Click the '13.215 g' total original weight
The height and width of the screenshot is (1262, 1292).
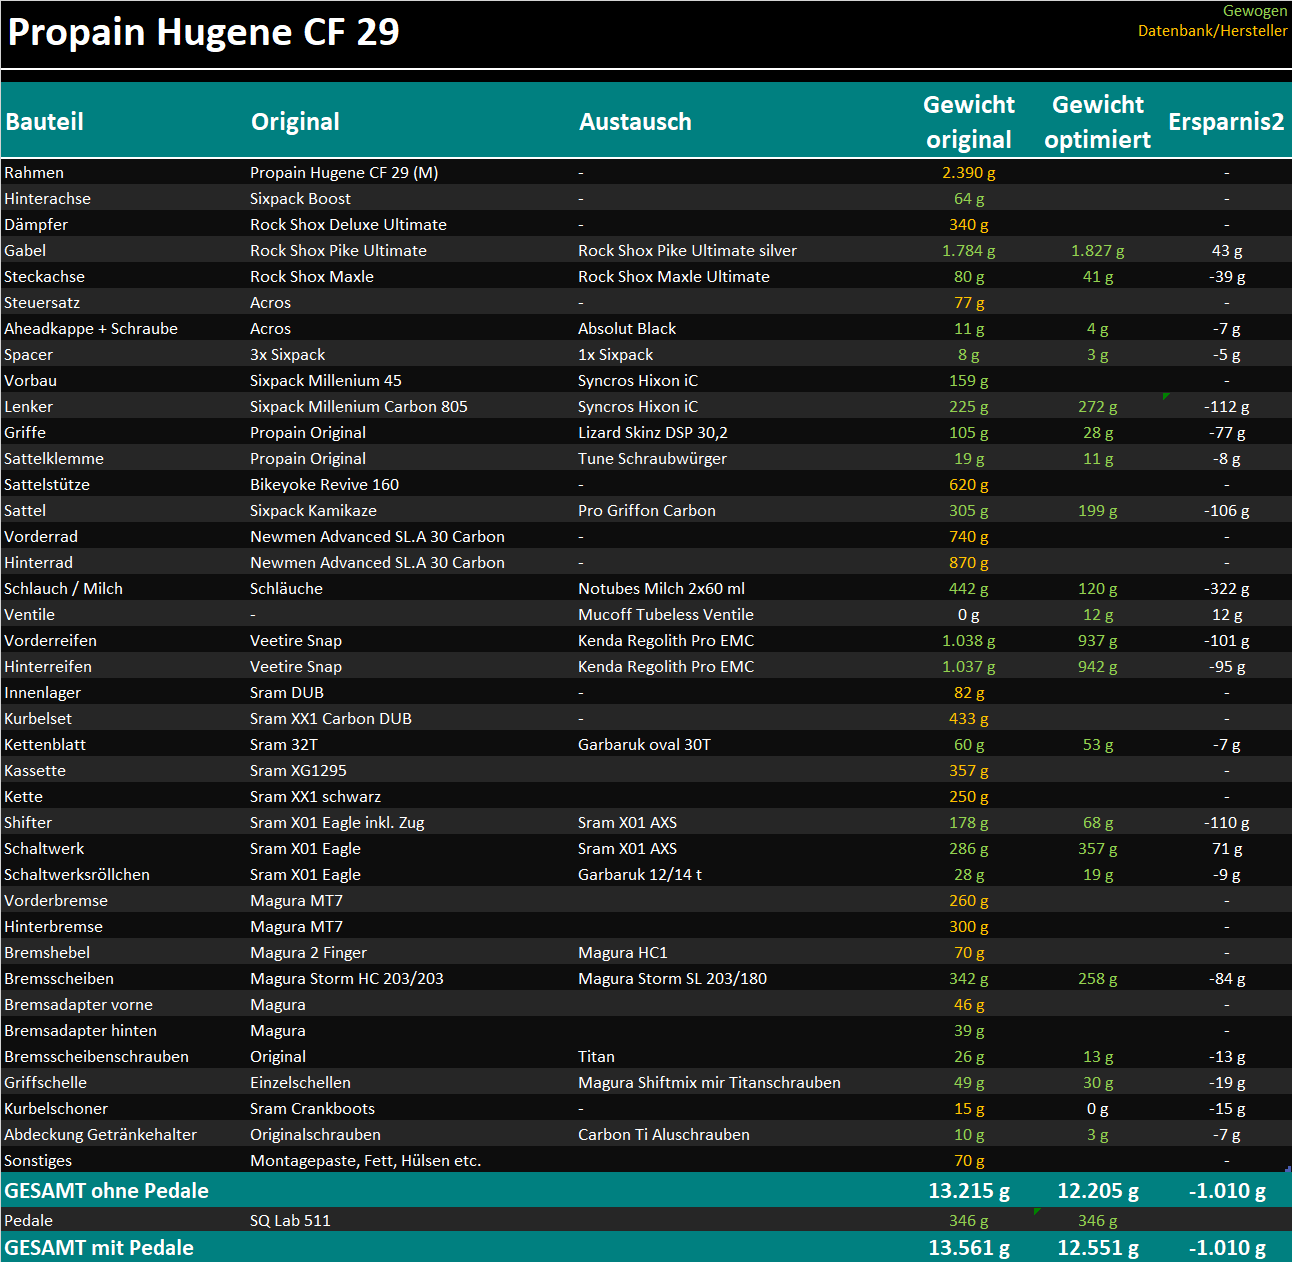(969, 1191)
